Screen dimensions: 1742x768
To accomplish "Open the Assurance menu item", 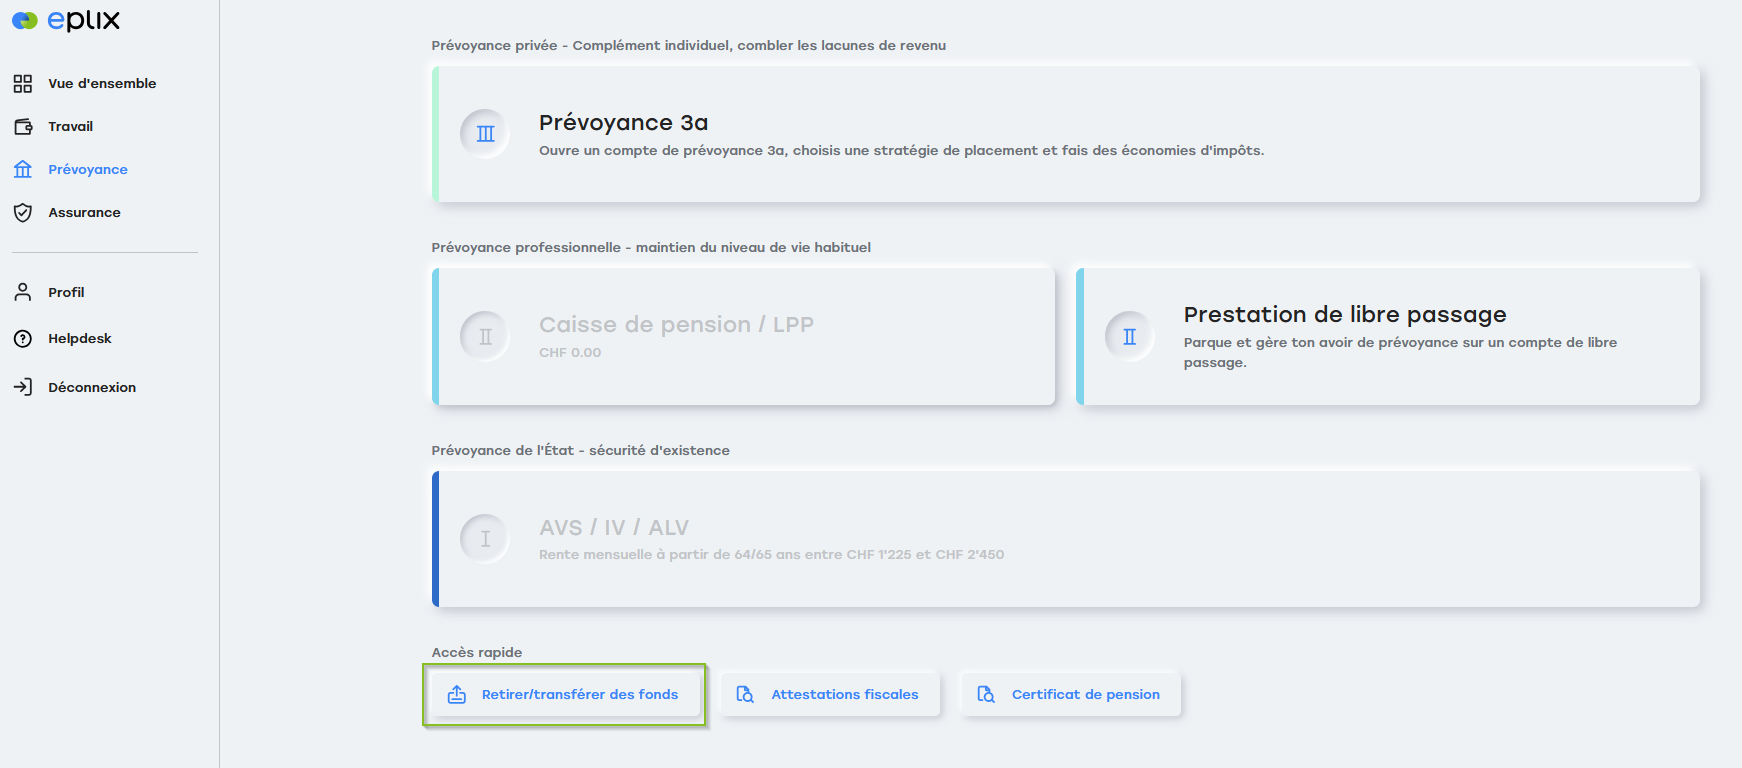I will coord(84,212).
